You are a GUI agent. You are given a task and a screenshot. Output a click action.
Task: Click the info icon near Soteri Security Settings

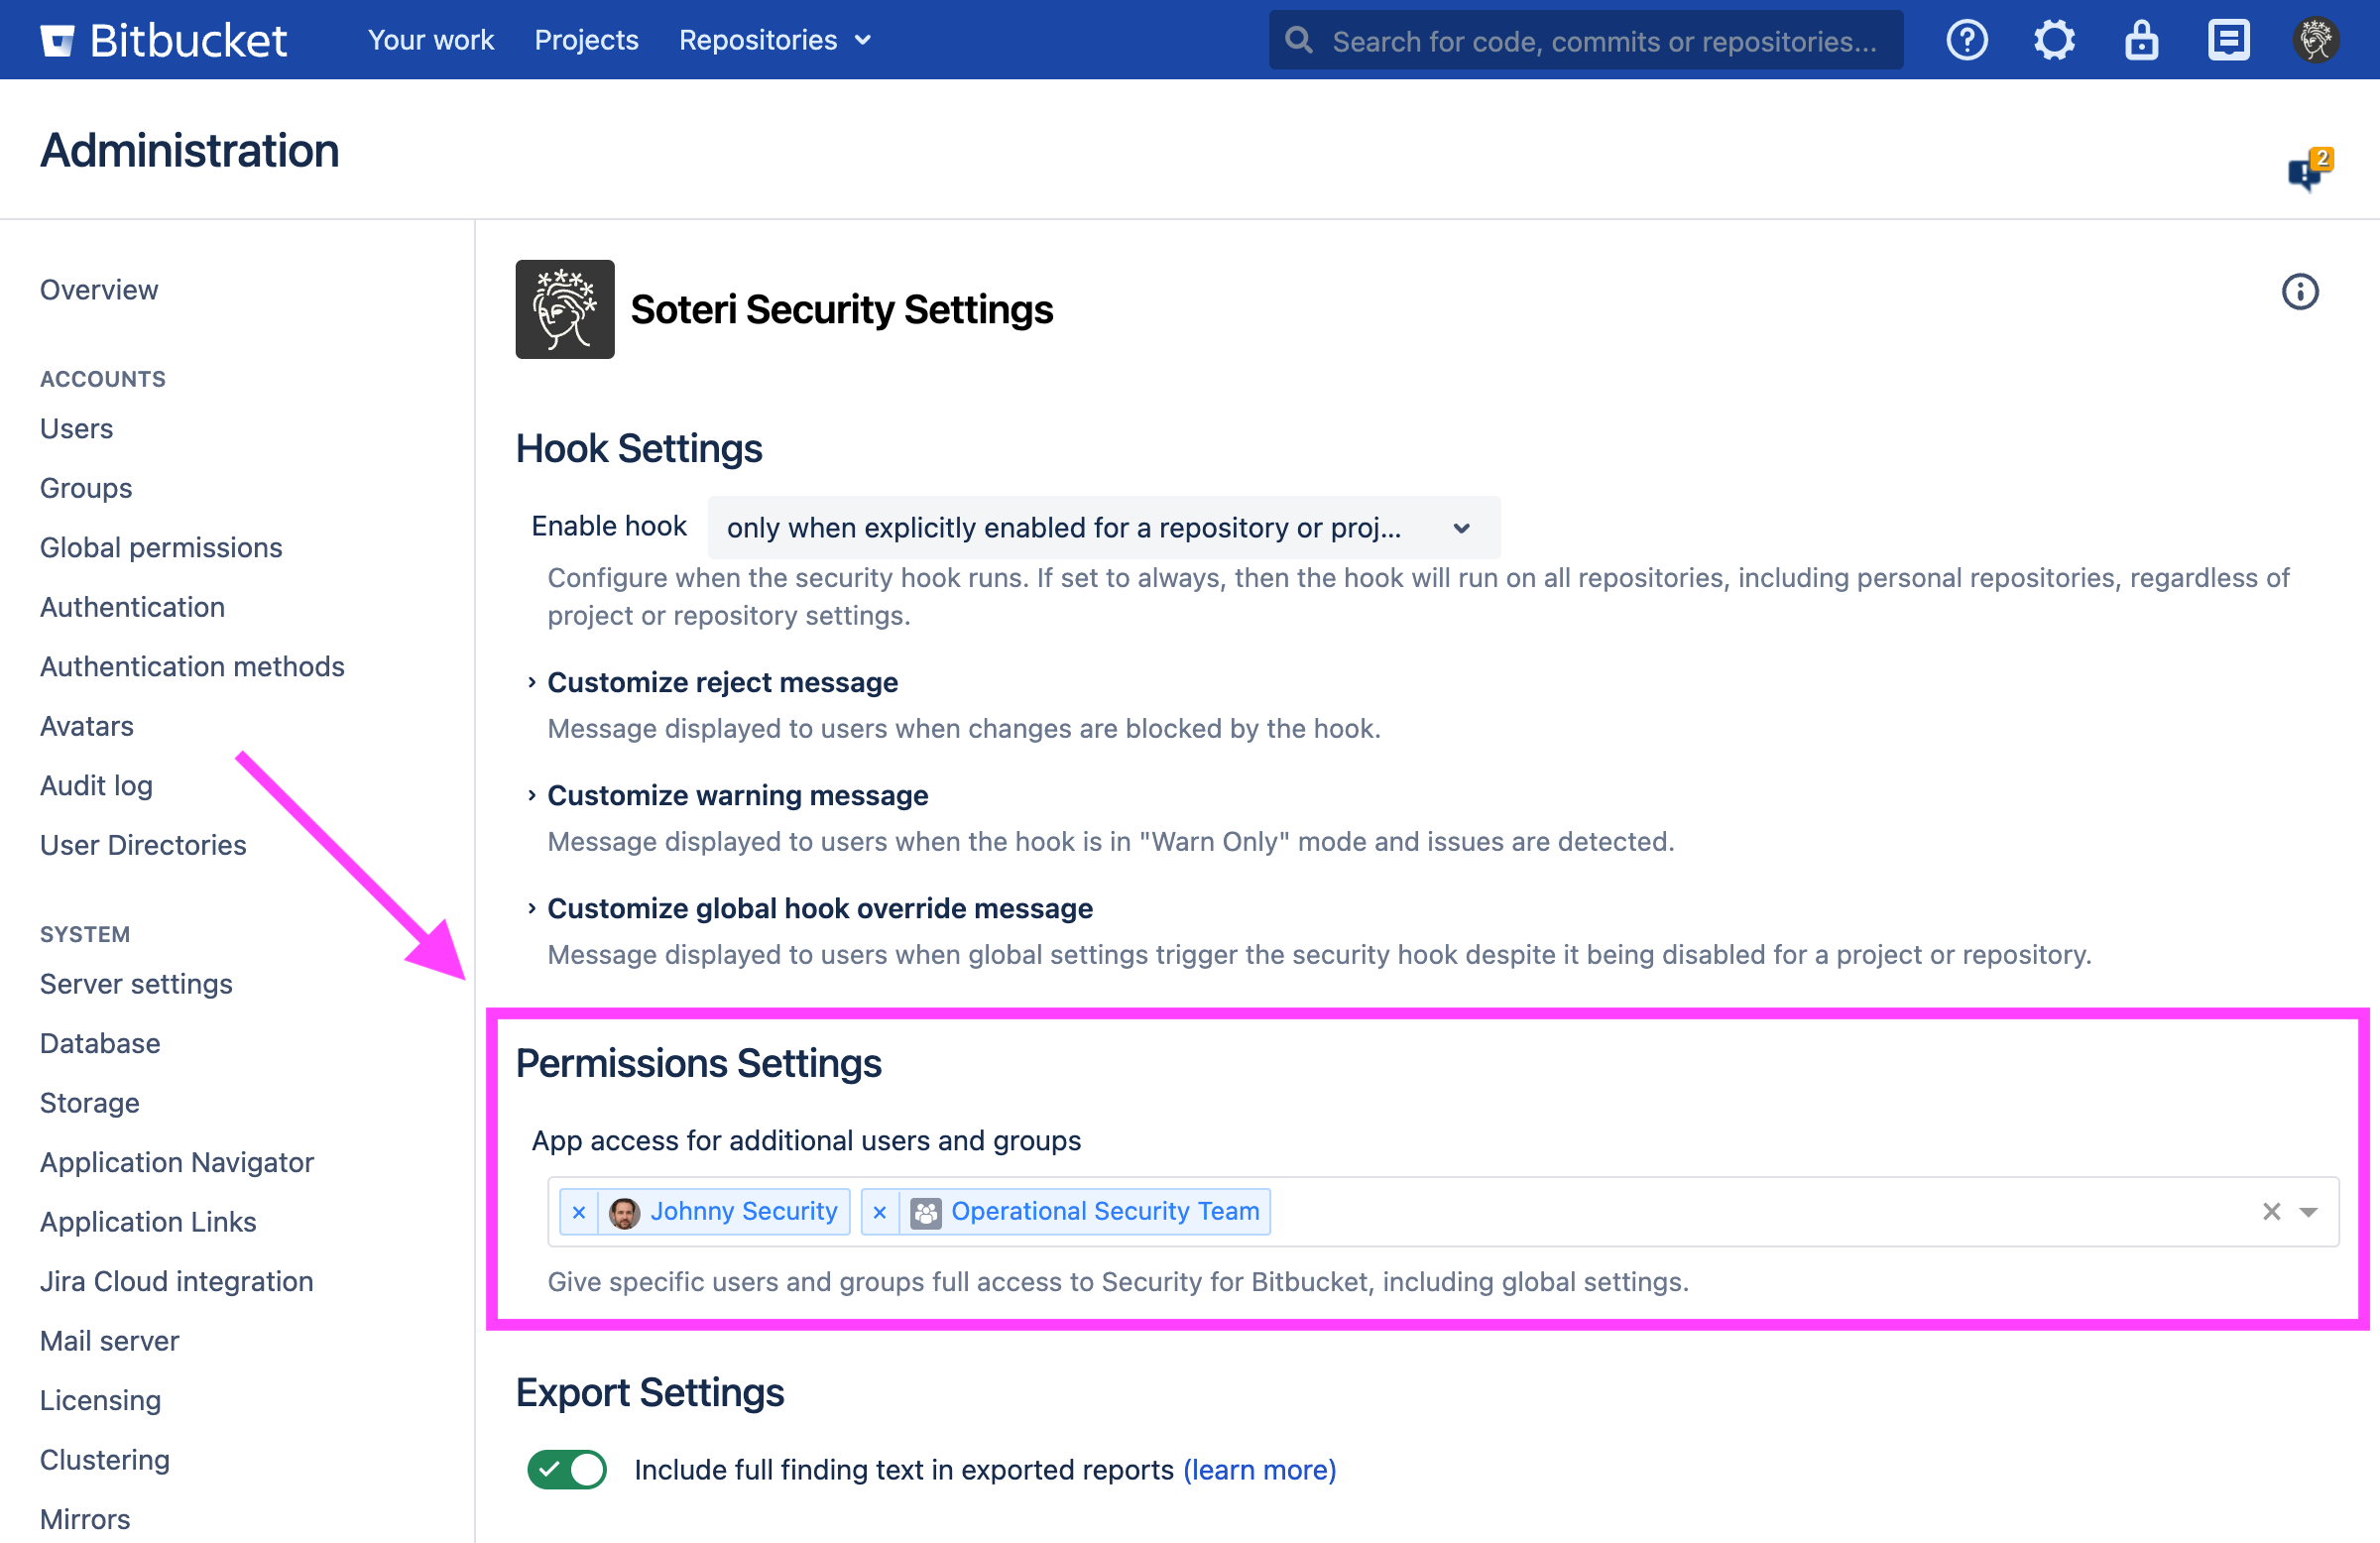2300,291
